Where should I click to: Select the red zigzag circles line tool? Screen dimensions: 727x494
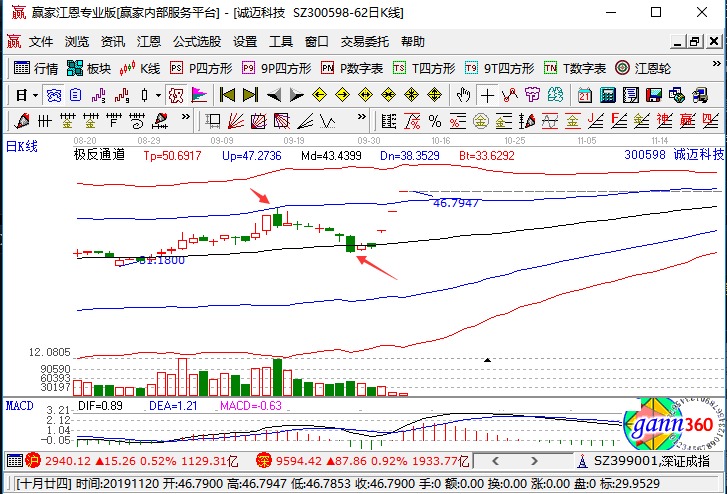pyautogui.click(x=510, y=96)
